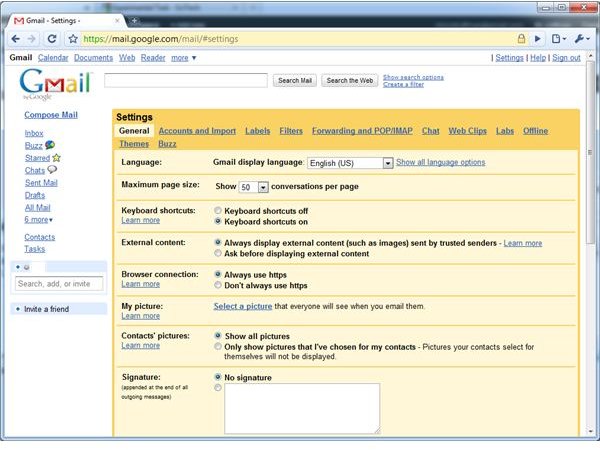This screenshot has width=600, height=450.
Task: Open Forwarding and POP/IMAP tab
Action: [x=362, y=131]
